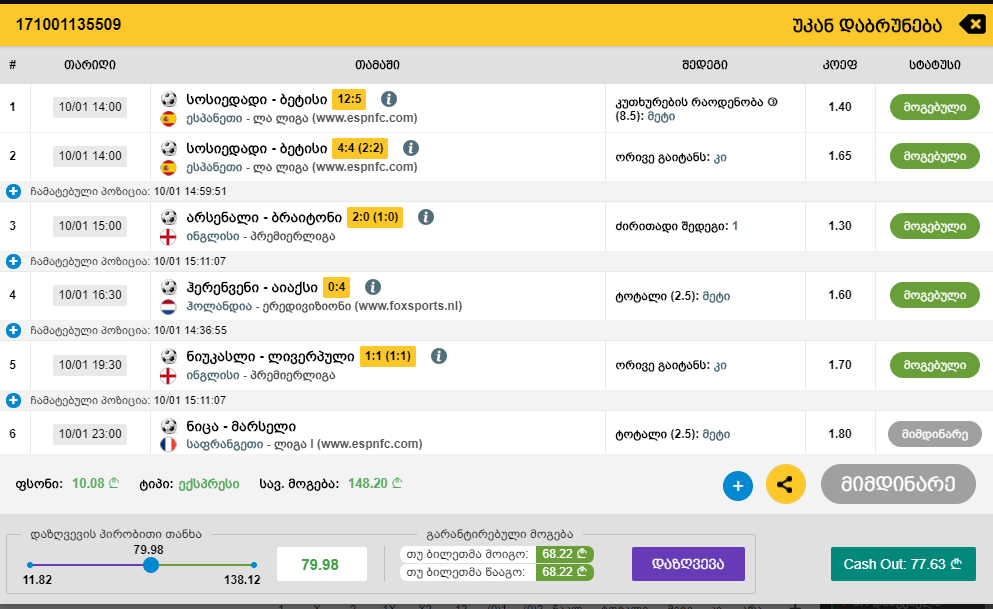Screen dimensions: 993x609
Task: Click შედეგი column header
Action: (x=705, y=65)
